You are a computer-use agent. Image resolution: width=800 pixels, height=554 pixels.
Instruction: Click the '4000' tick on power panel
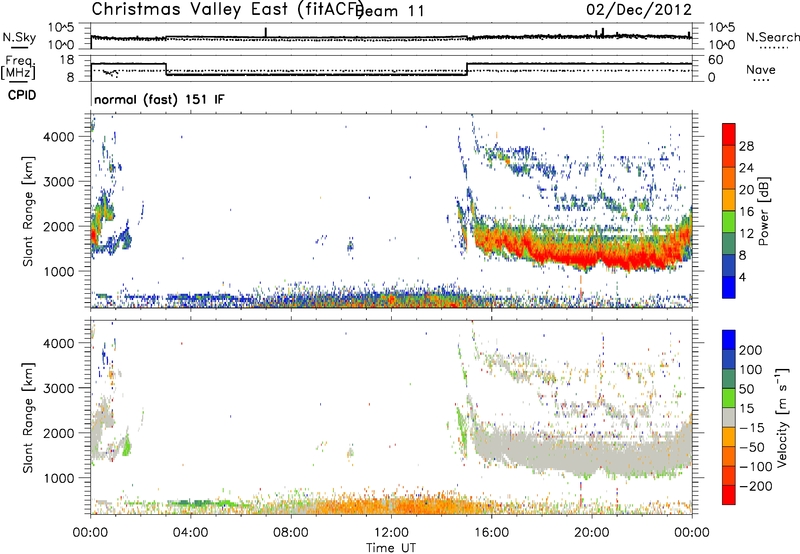(59, 137)
